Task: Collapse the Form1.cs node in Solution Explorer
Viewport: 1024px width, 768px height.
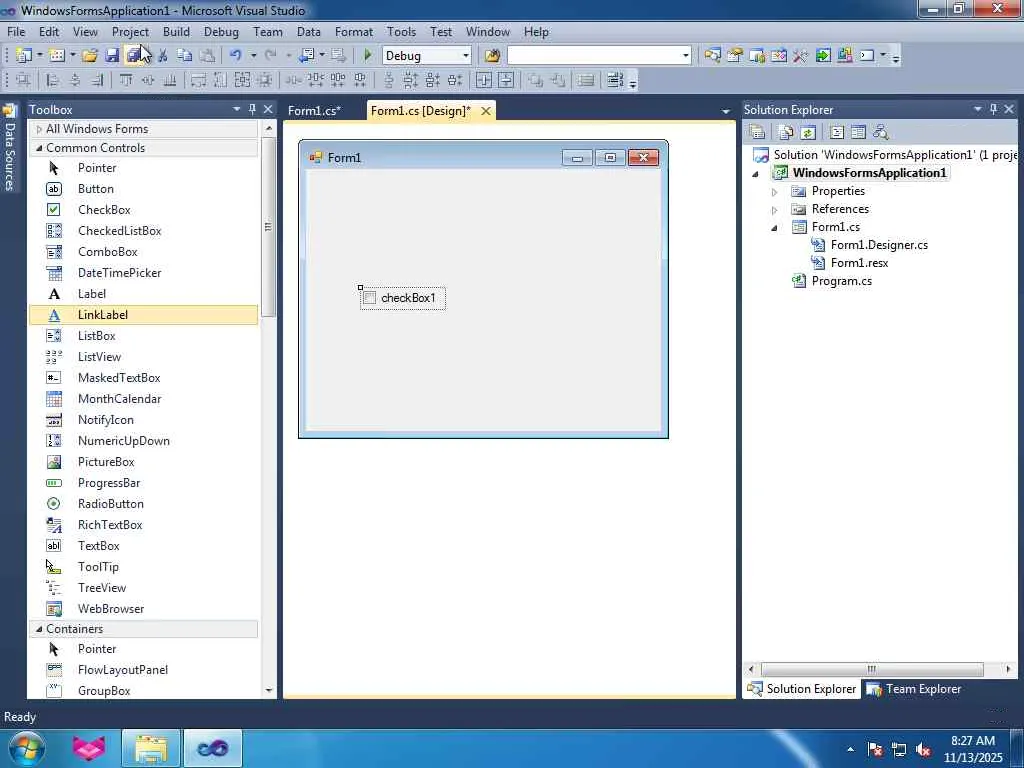Action: [x=775, y=227]
